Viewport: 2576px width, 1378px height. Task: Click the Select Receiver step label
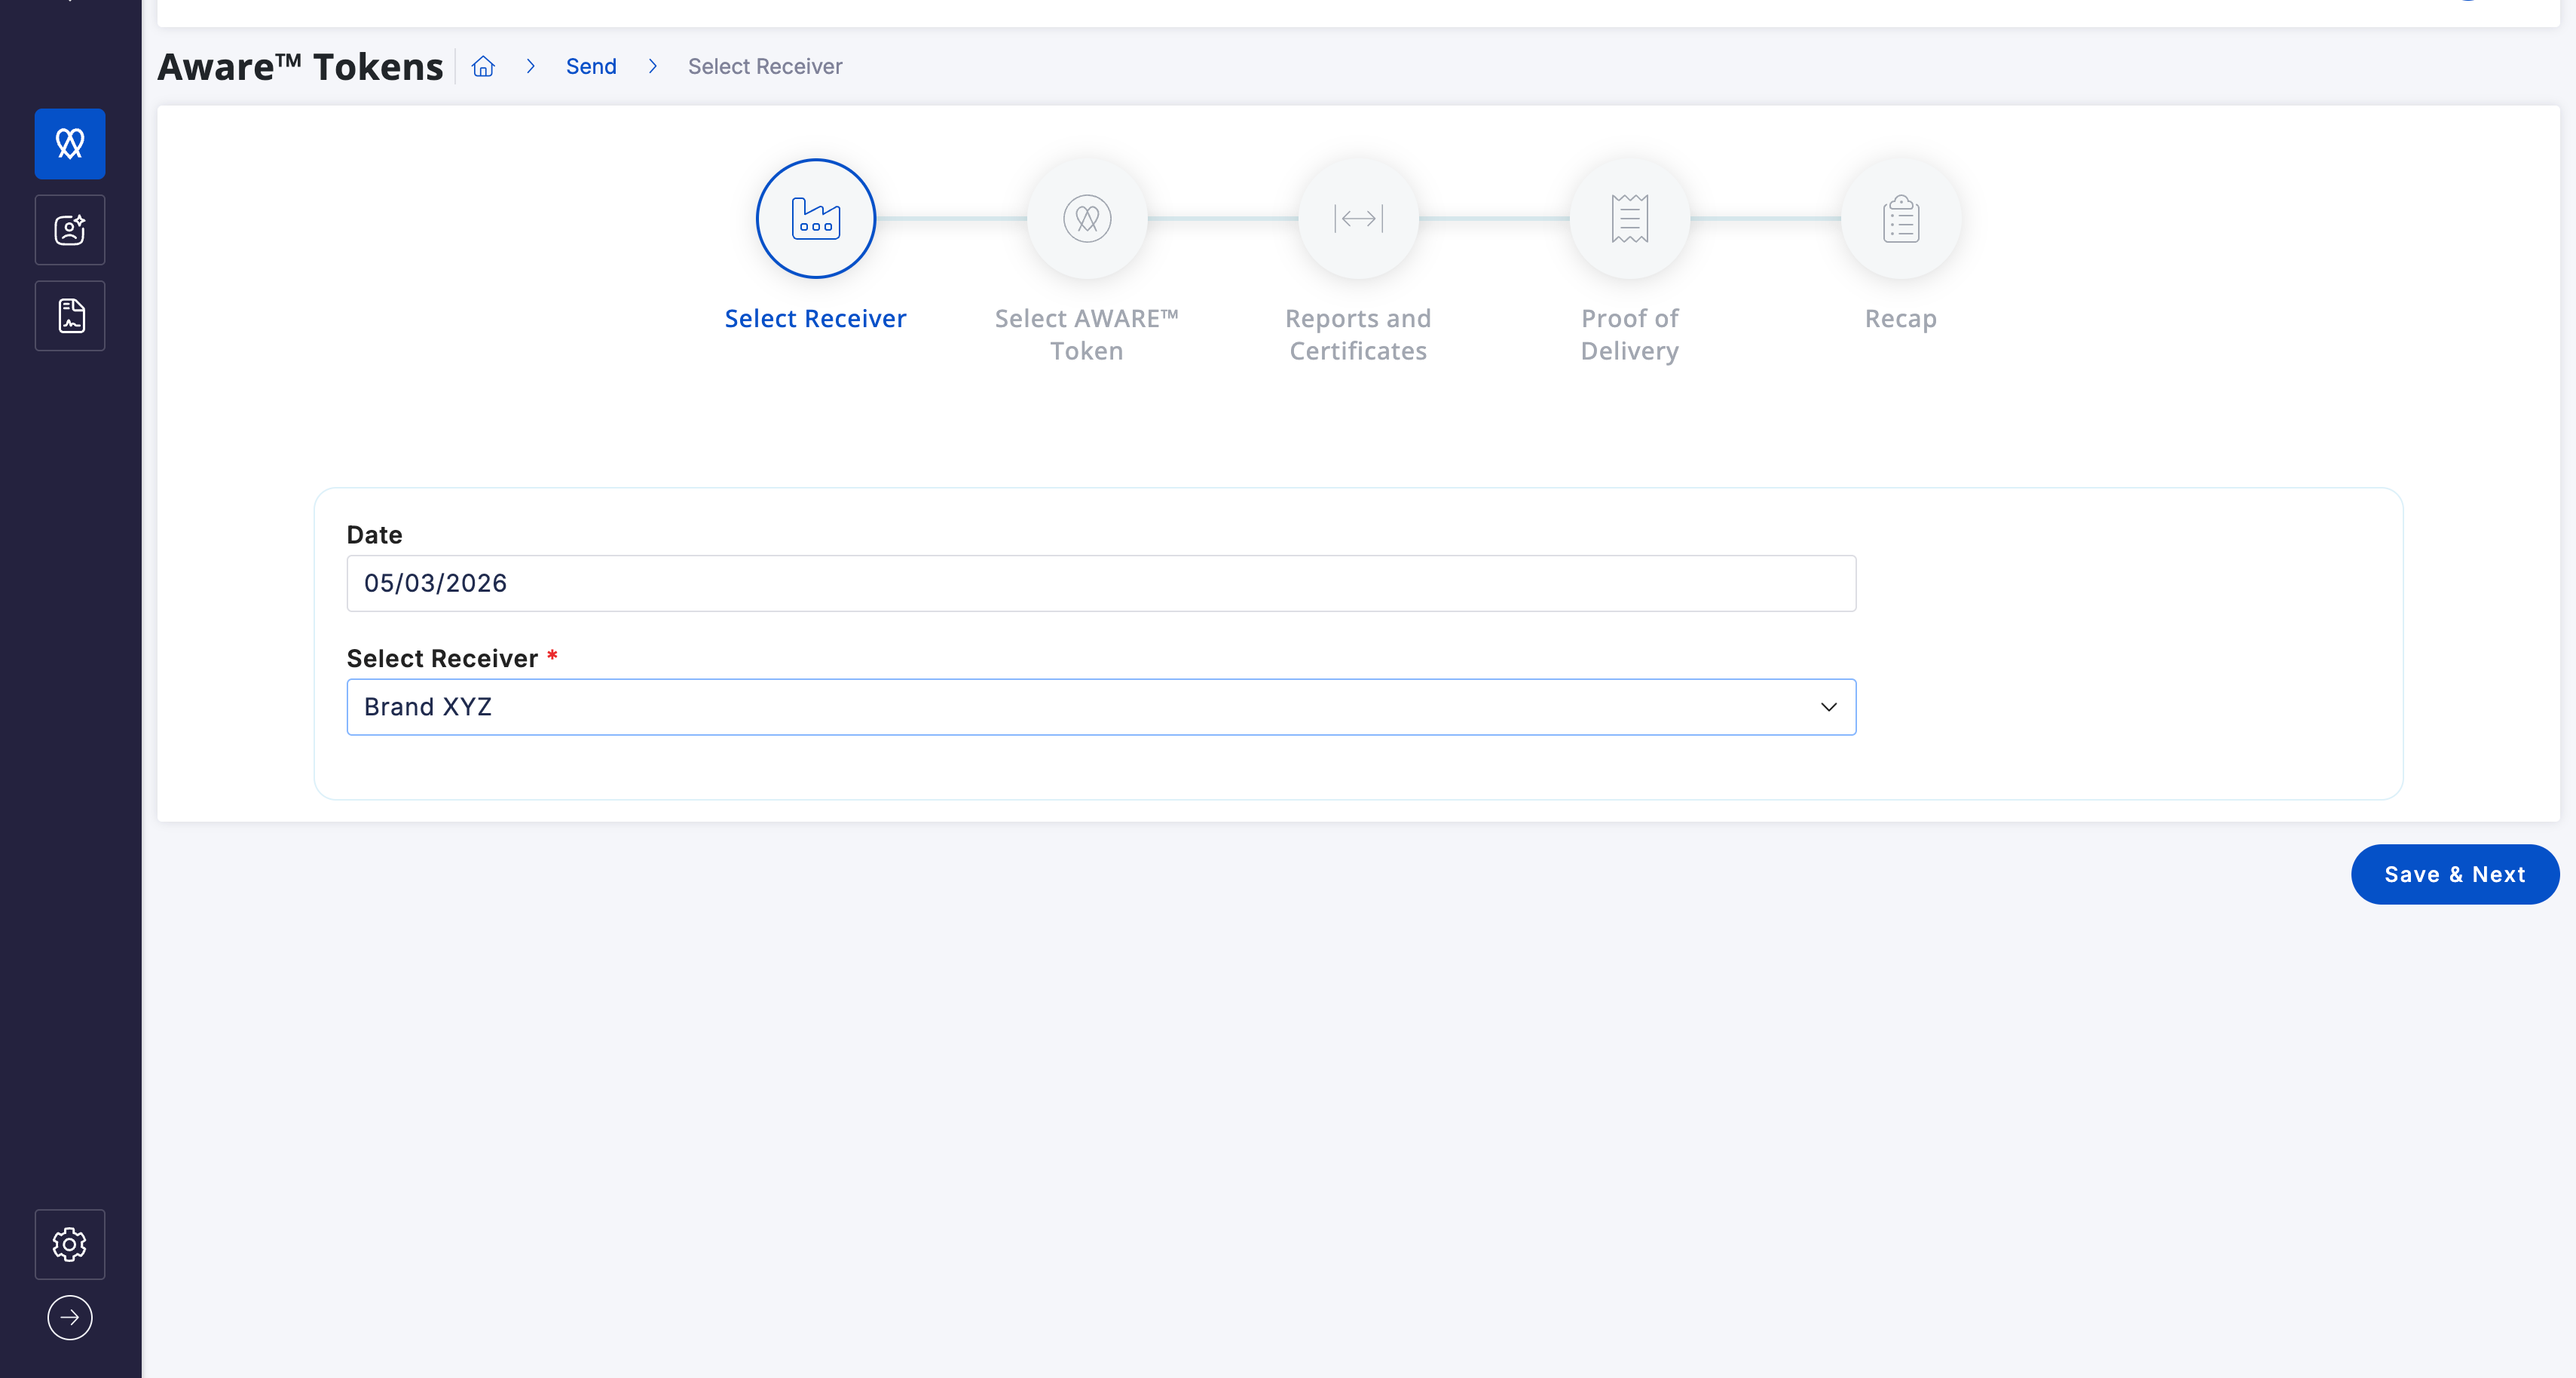[816, 318]
